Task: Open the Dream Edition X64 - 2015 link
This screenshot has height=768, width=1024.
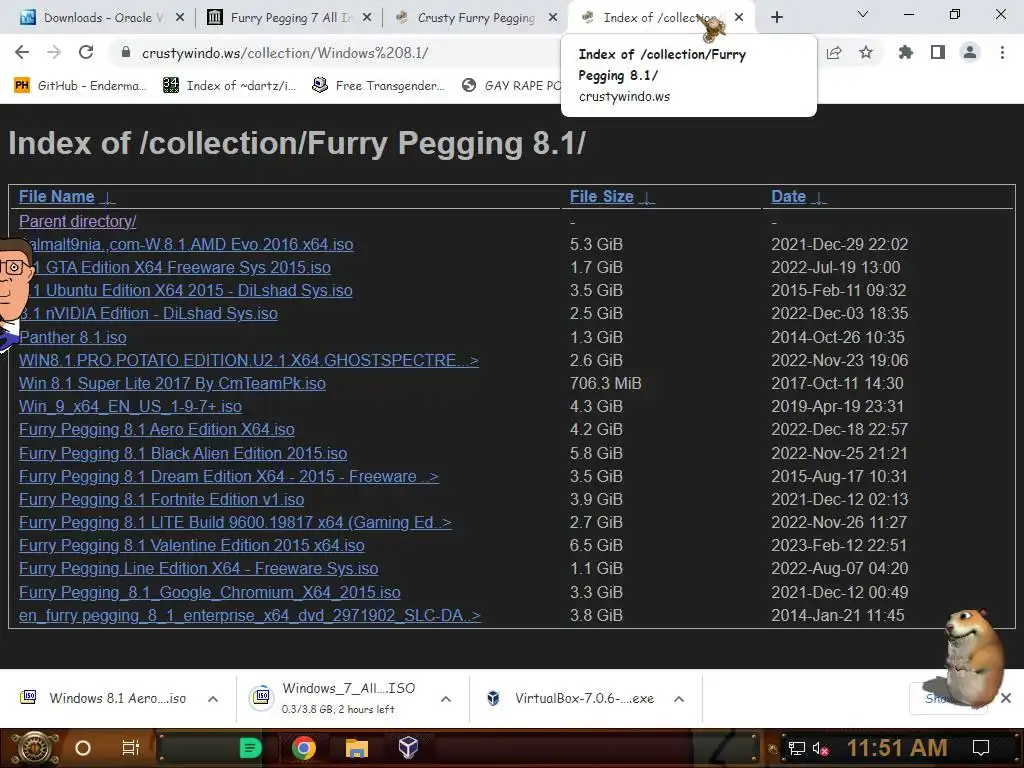Action: (229, 476)
